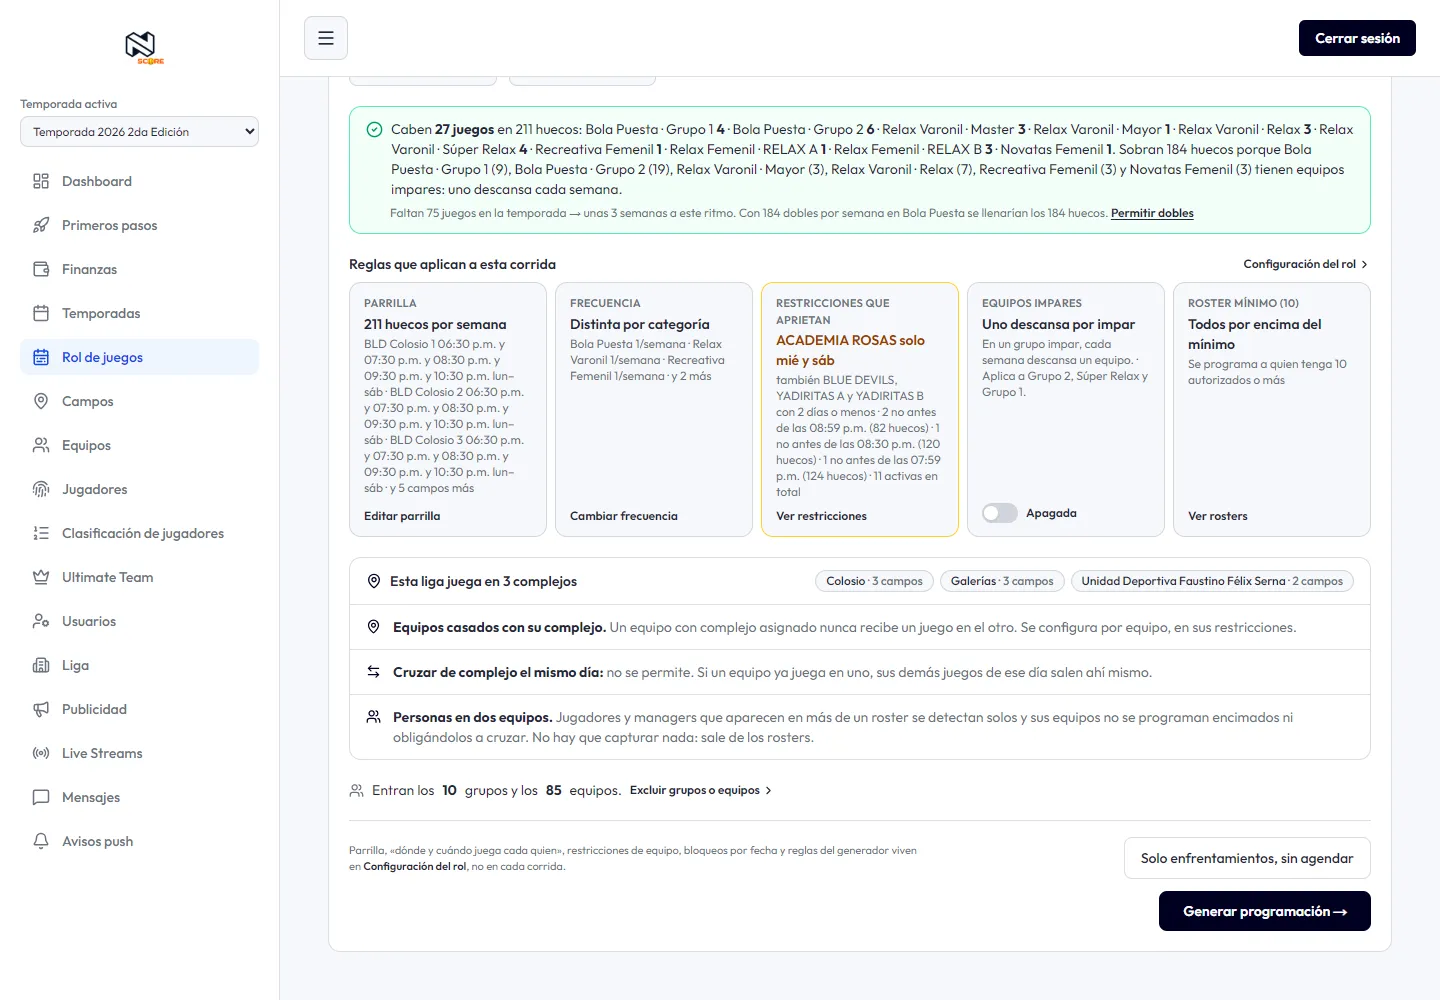Select the Galerías 3 campos chip
The image size is (1440, 1000).
point(1002,581)
